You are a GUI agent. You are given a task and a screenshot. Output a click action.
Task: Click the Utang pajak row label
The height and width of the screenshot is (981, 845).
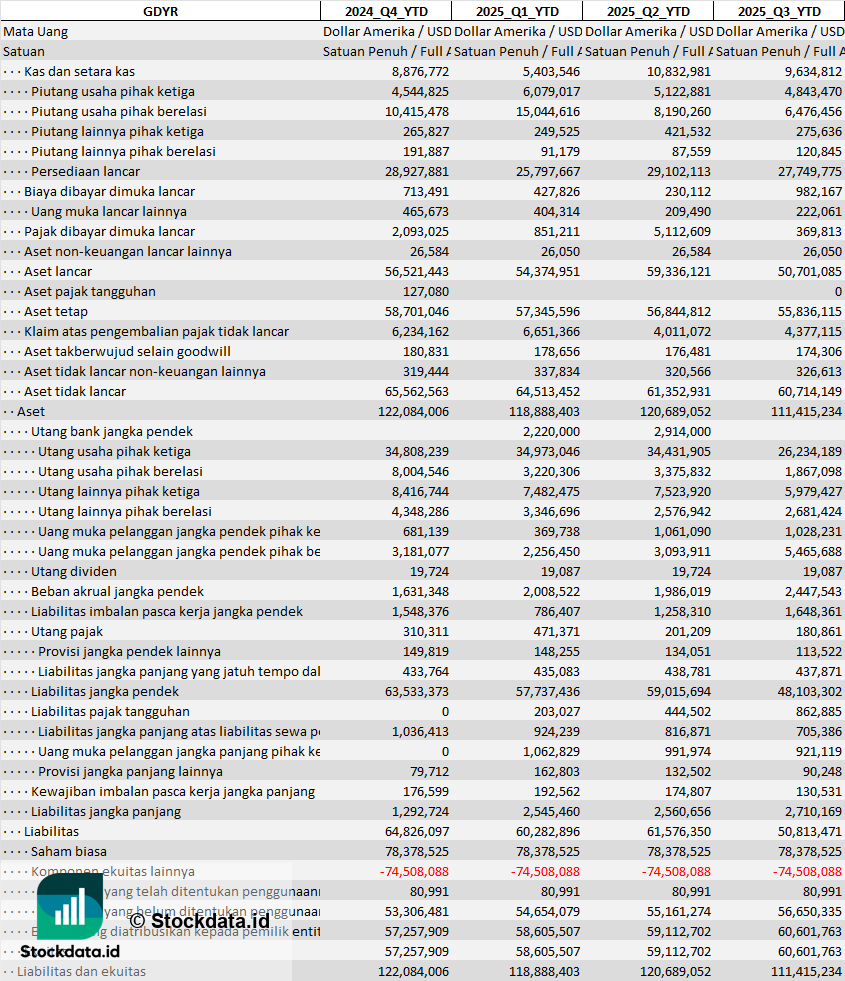(x=66, y=632)
